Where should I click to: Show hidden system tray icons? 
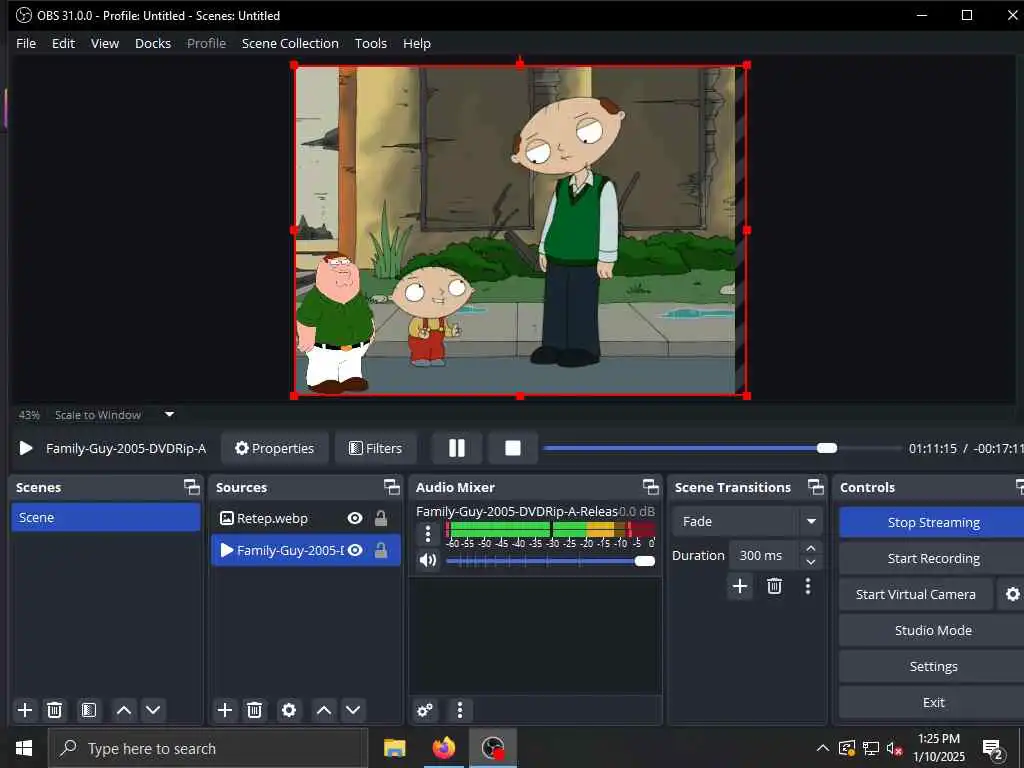(823, 748)
